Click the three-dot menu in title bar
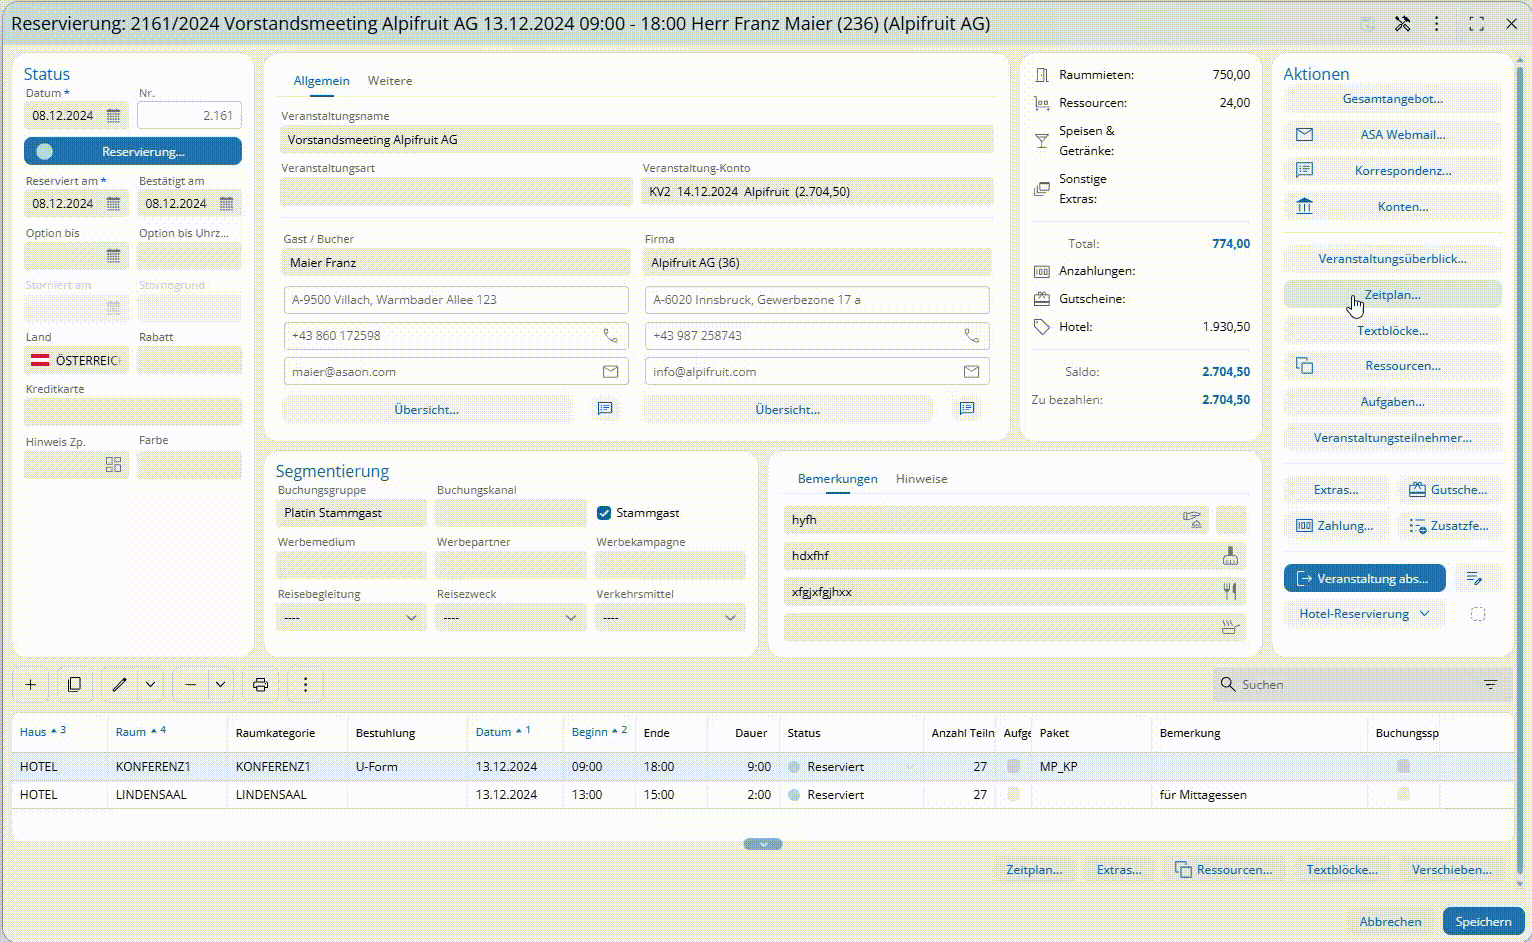This screenshot has width=1532, height=942. [x=1437, y=24]
